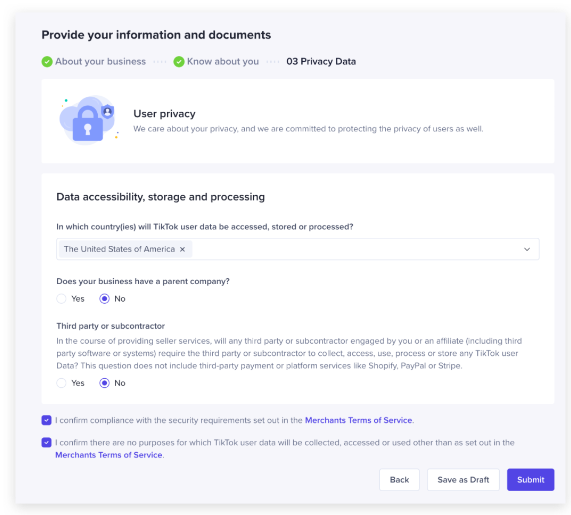Choose No for third party or subcontractor
571x515 pixels.
click(x=105, y=383)
